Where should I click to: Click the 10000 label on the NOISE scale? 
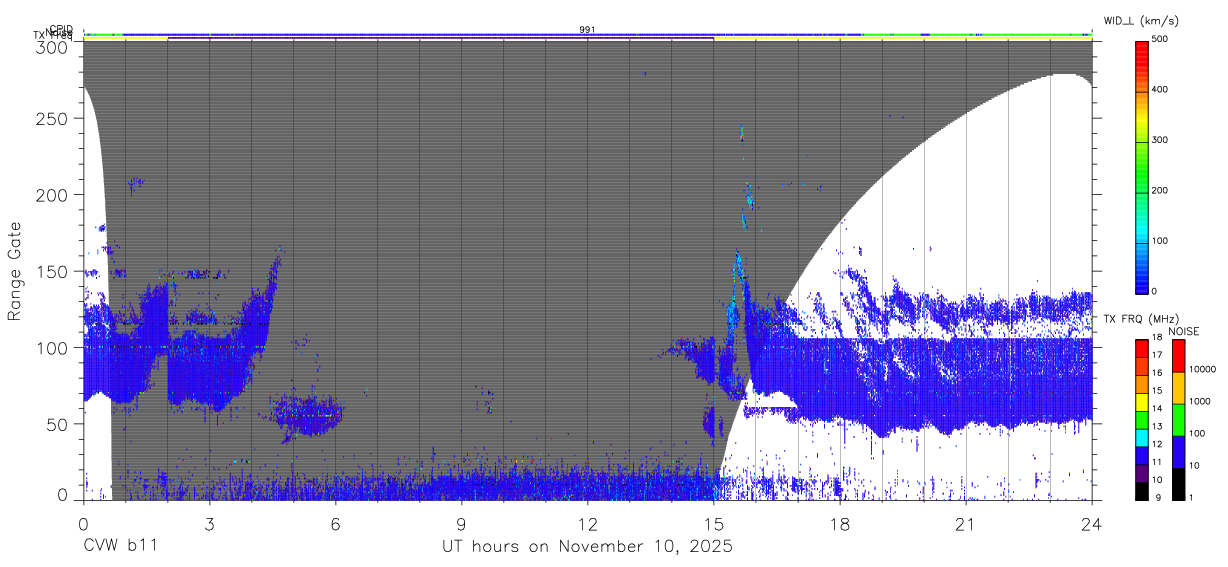click(1203, 369)
